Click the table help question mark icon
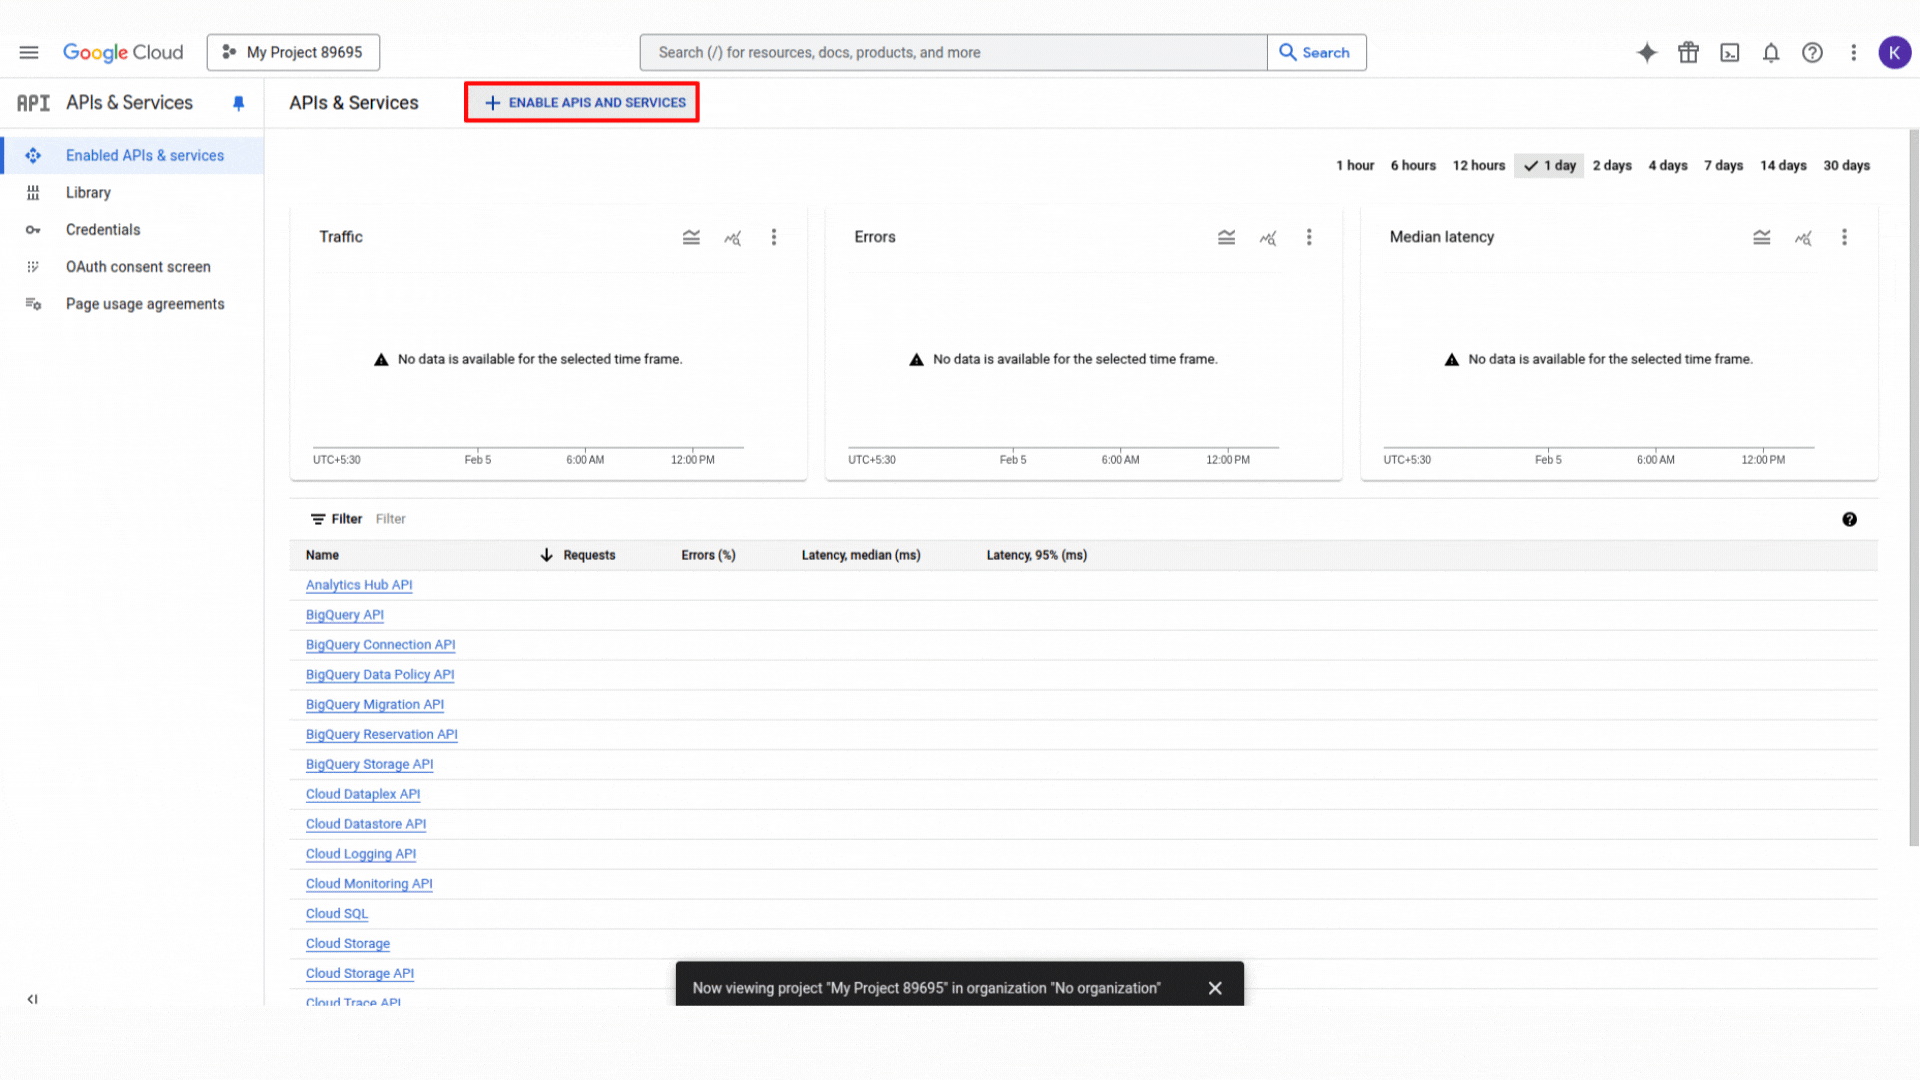This screenshot has height=1080, width=1920. pos(1850,519)
